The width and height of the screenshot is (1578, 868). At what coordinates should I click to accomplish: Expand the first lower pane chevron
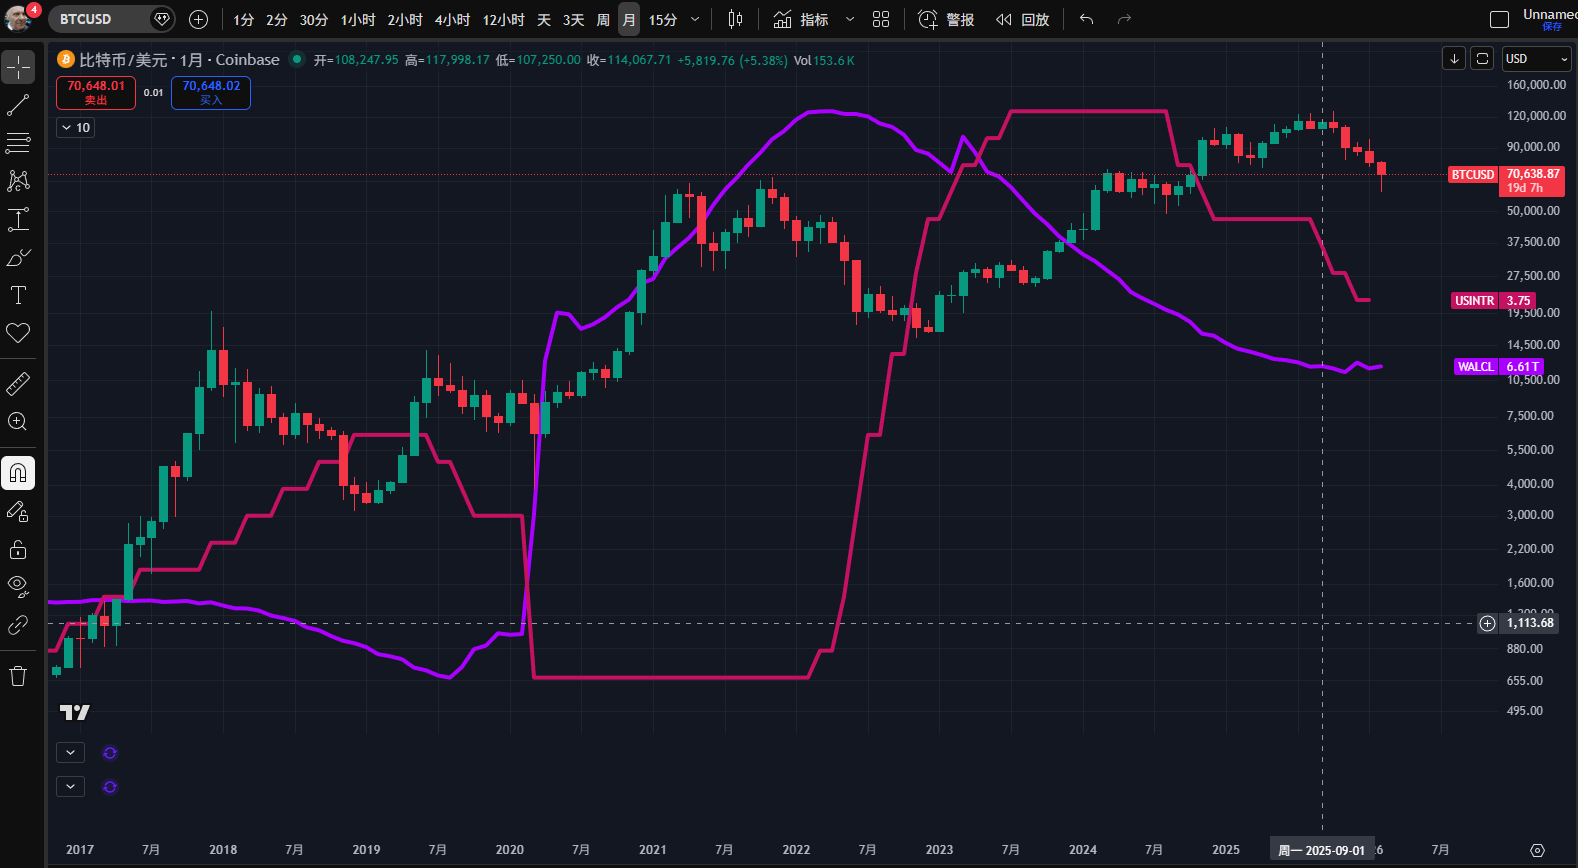coord(70,752)
